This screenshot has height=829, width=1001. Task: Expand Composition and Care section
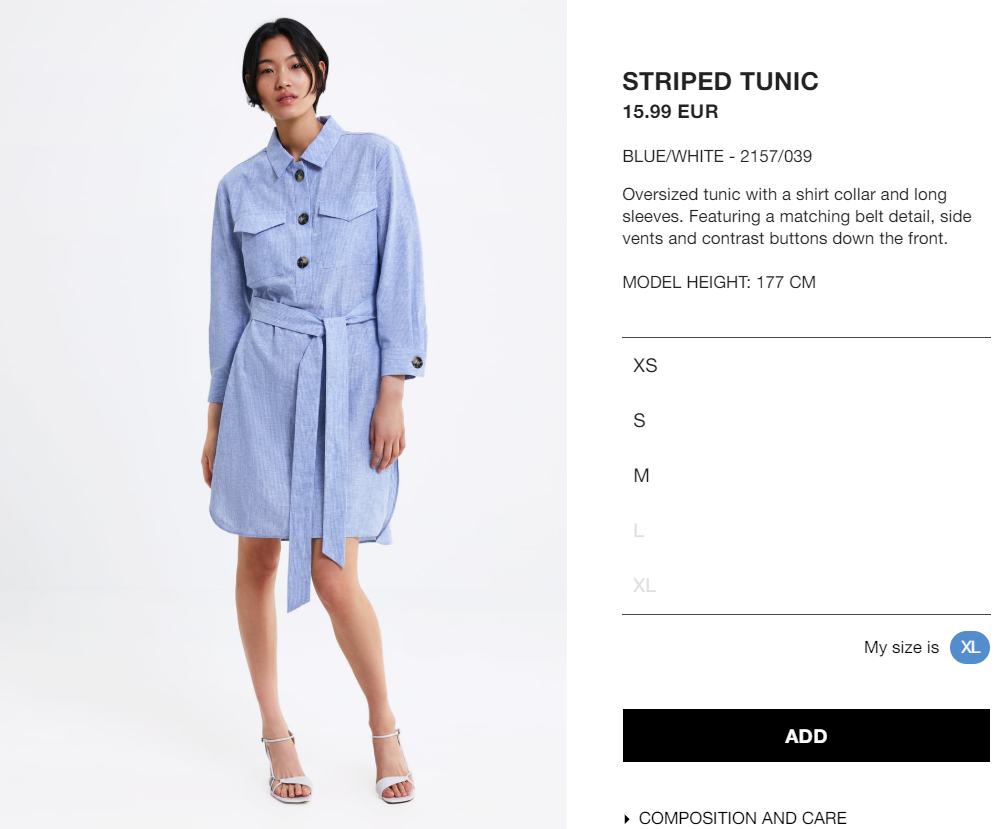[x=735, y=818]
